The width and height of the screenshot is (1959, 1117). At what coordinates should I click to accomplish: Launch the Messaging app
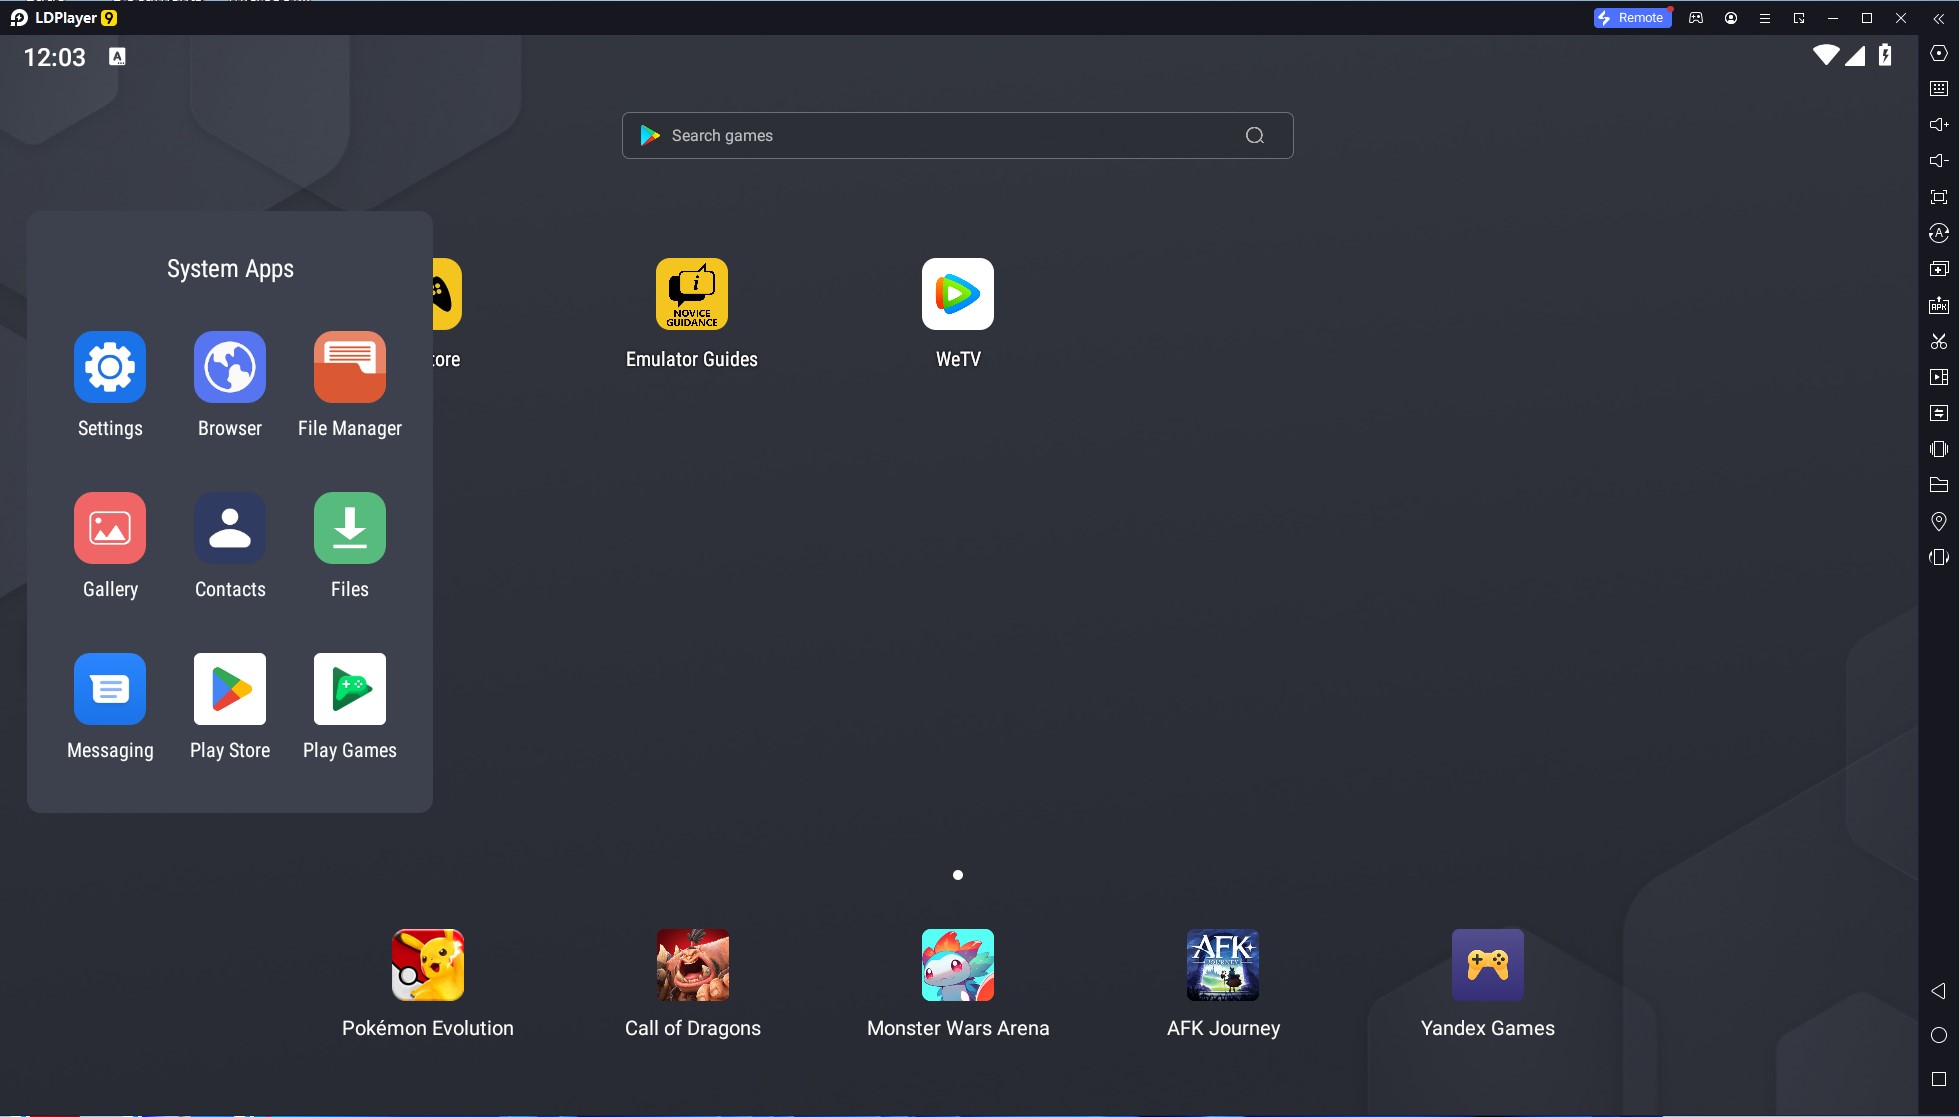[x=110, y=689]
